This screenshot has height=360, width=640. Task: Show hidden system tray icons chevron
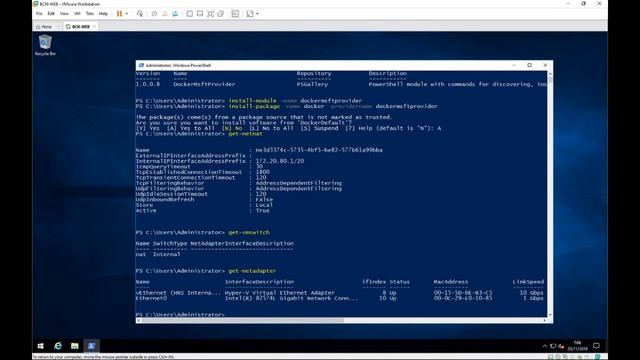tap(544, 346)
